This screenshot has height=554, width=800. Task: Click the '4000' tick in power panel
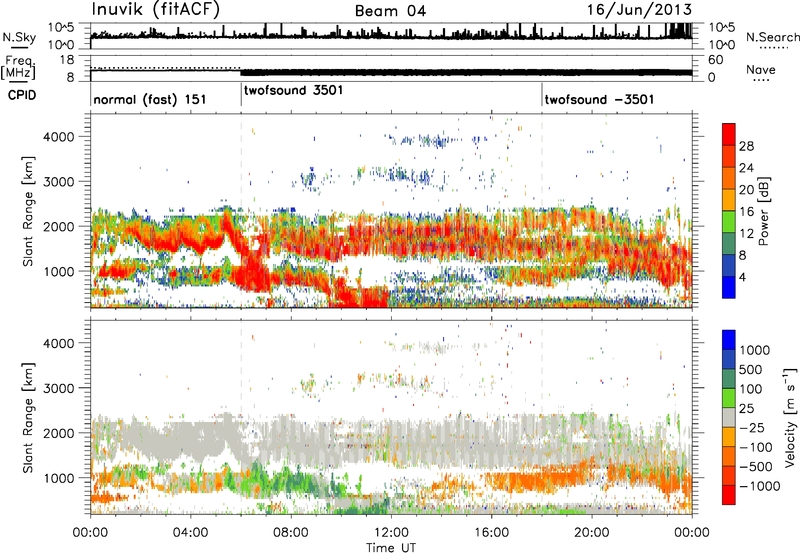59,137
